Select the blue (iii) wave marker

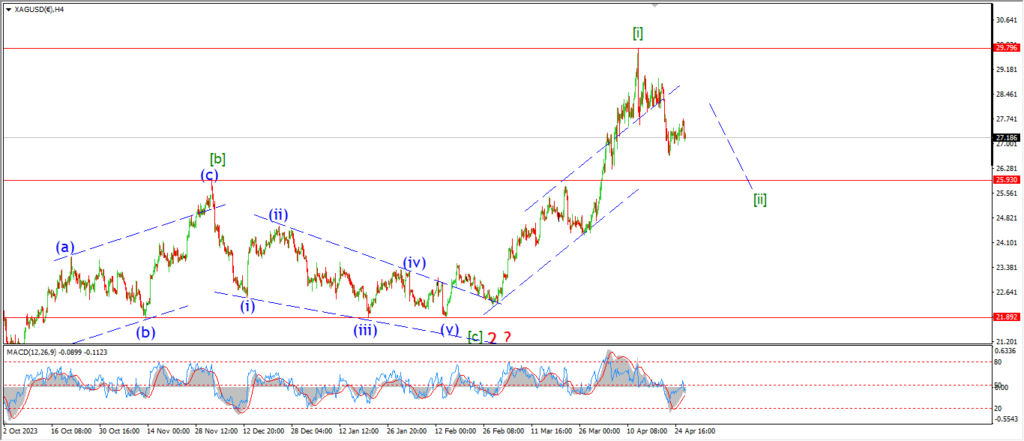(x=364, y=328)
